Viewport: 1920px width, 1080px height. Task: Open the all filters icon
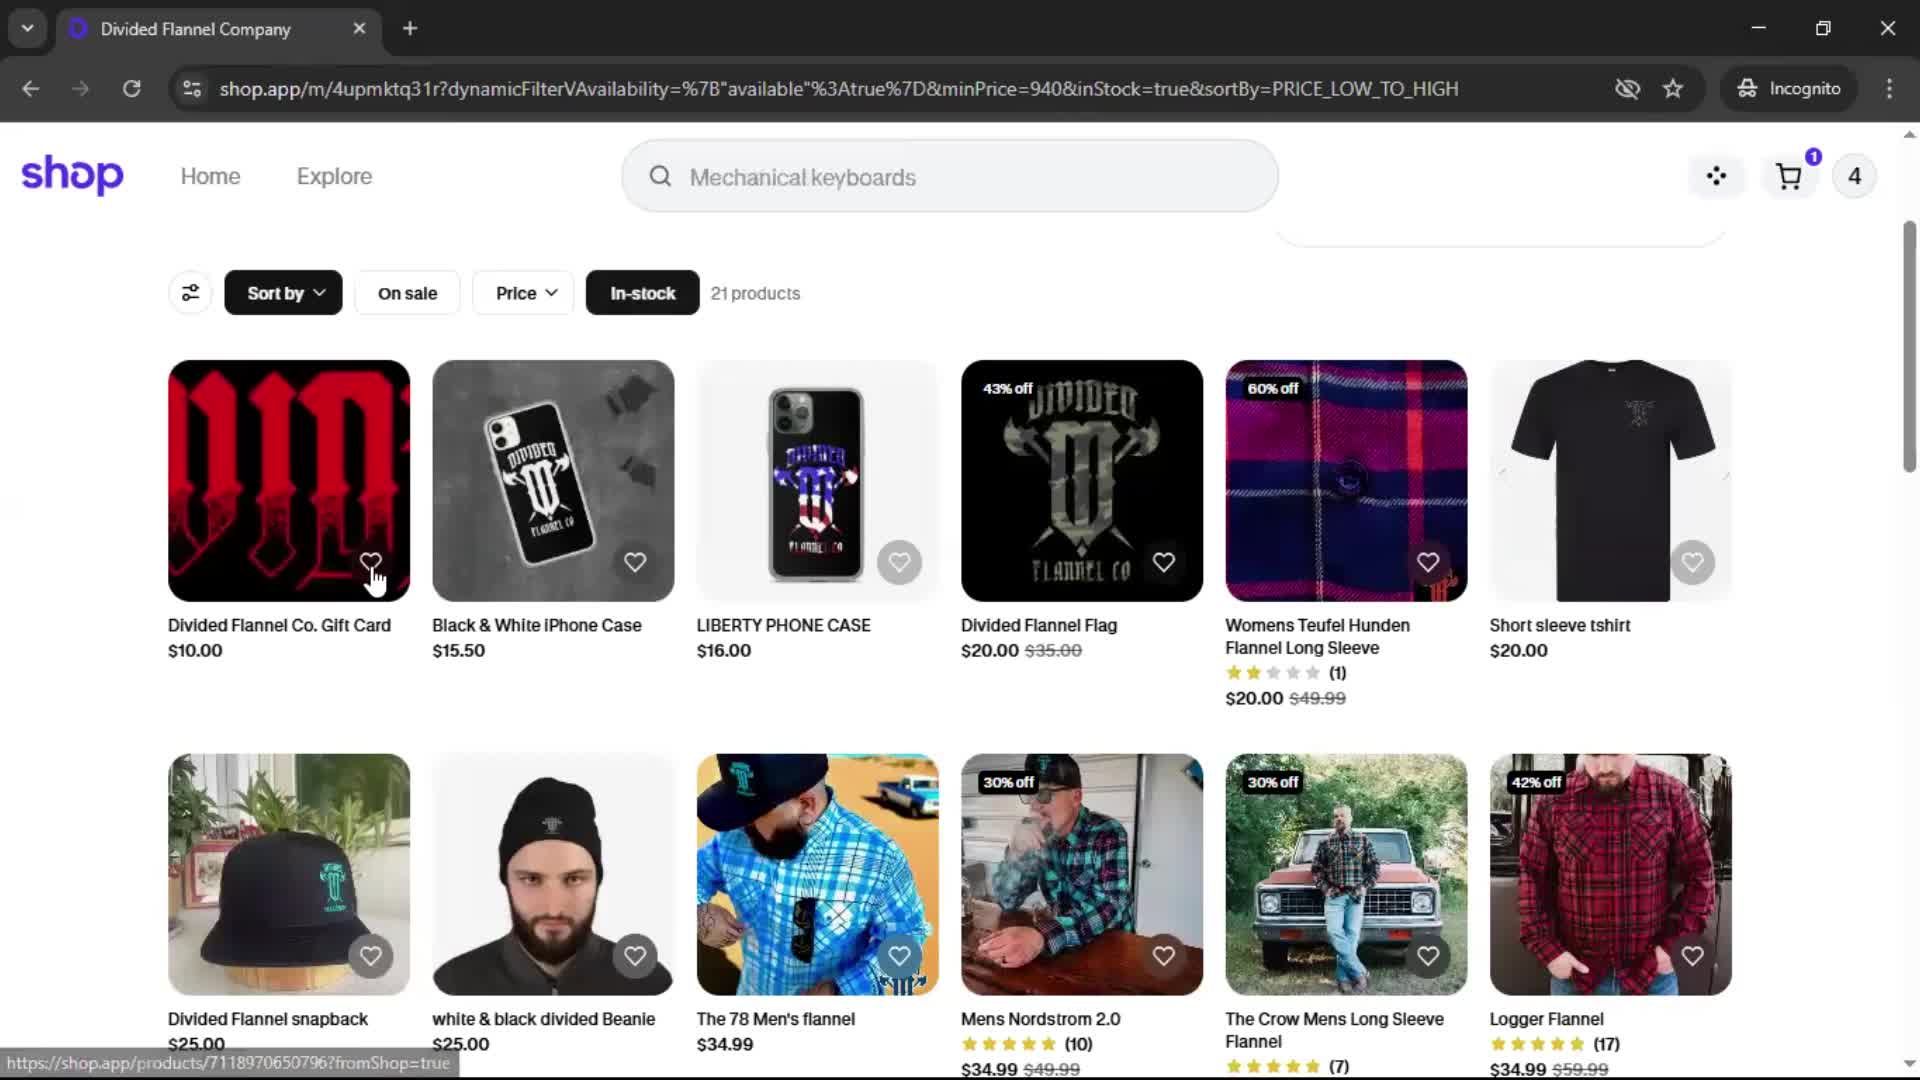[x=190, y=293]
